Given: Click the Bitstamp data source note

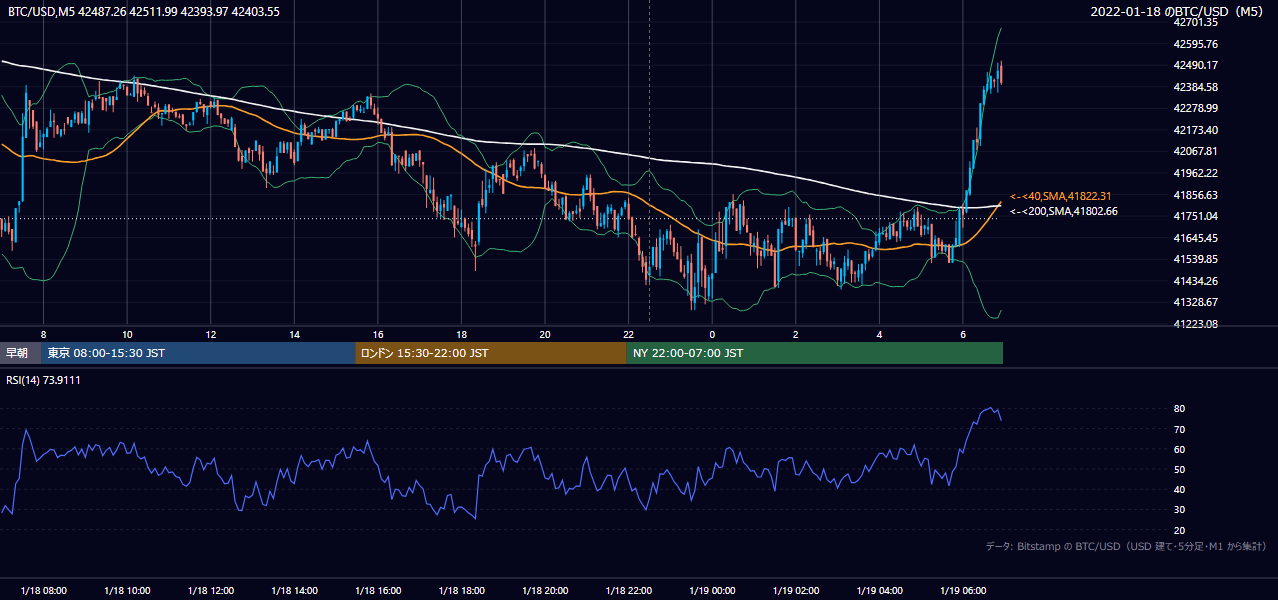Looking at the screenshot, I should (1126, 546).
